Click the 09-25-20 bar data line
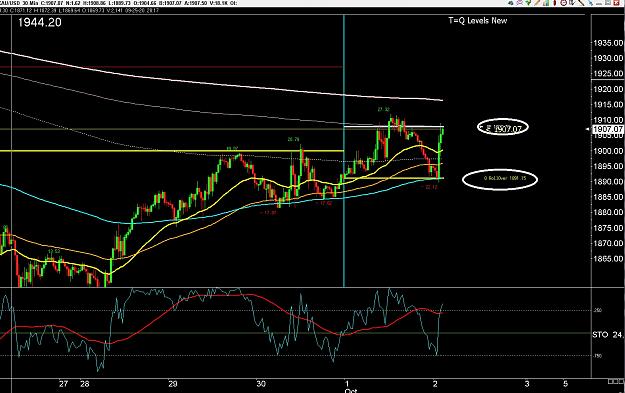The image size is (625, 393). 80,10
